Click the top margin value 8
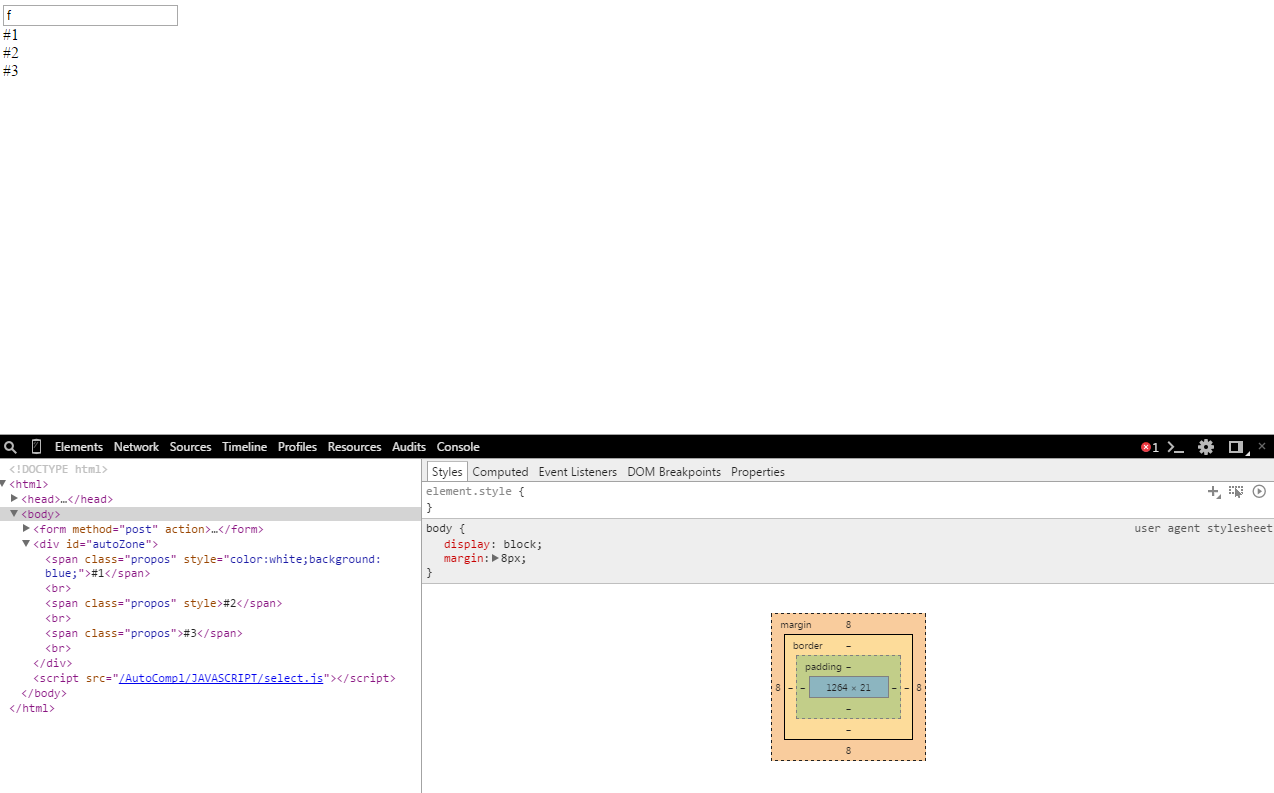The height and width of the screenshot is (793, 1274). coord(848,624)
